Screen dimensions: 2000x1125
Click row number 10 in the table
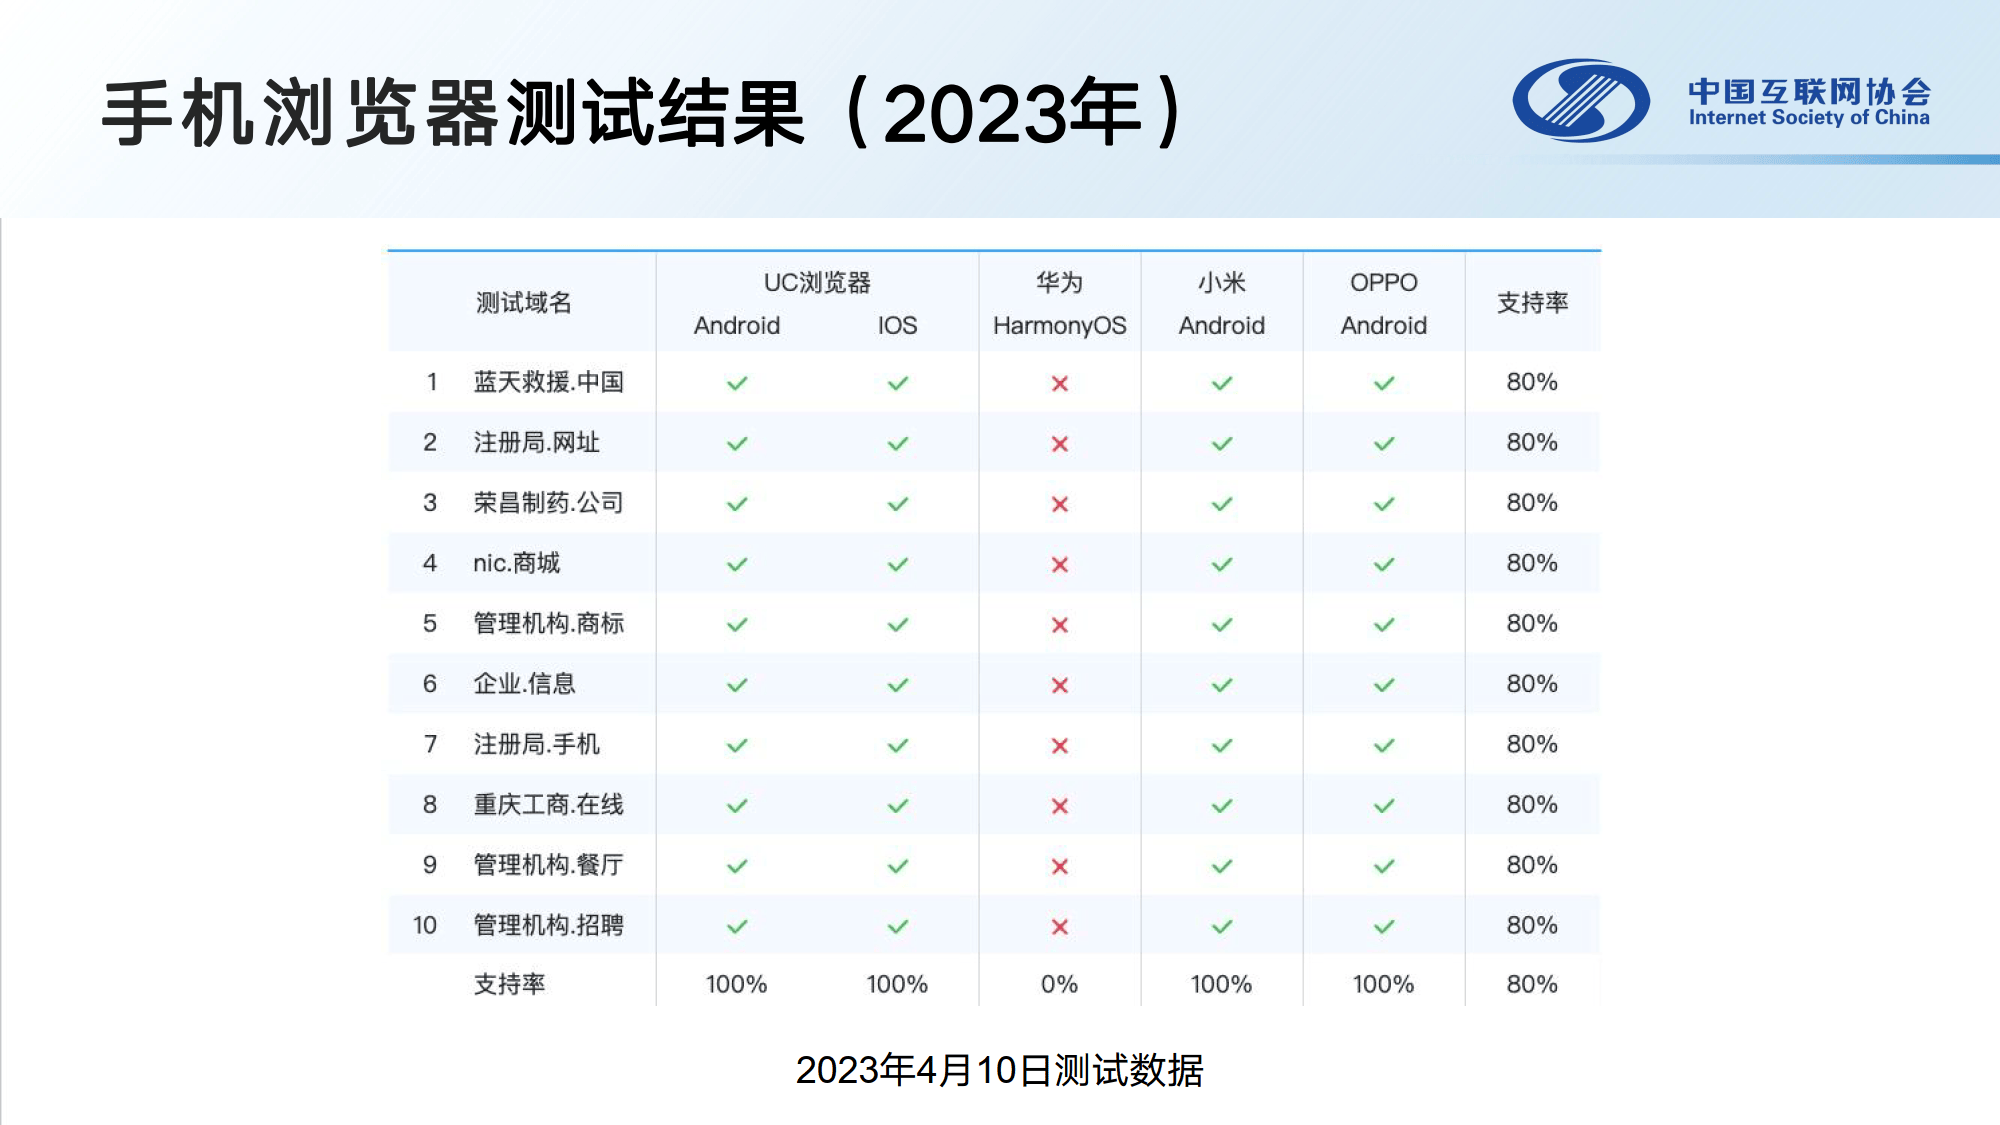tap(425, 926)
